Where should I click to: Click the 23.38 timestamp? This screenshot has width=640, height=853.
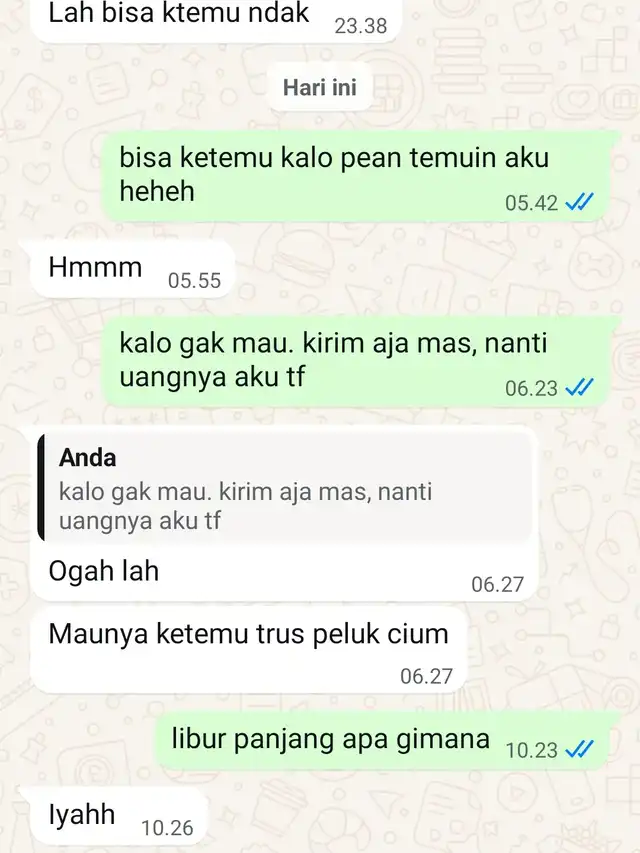pyautogui.click(x=360, y=26)
